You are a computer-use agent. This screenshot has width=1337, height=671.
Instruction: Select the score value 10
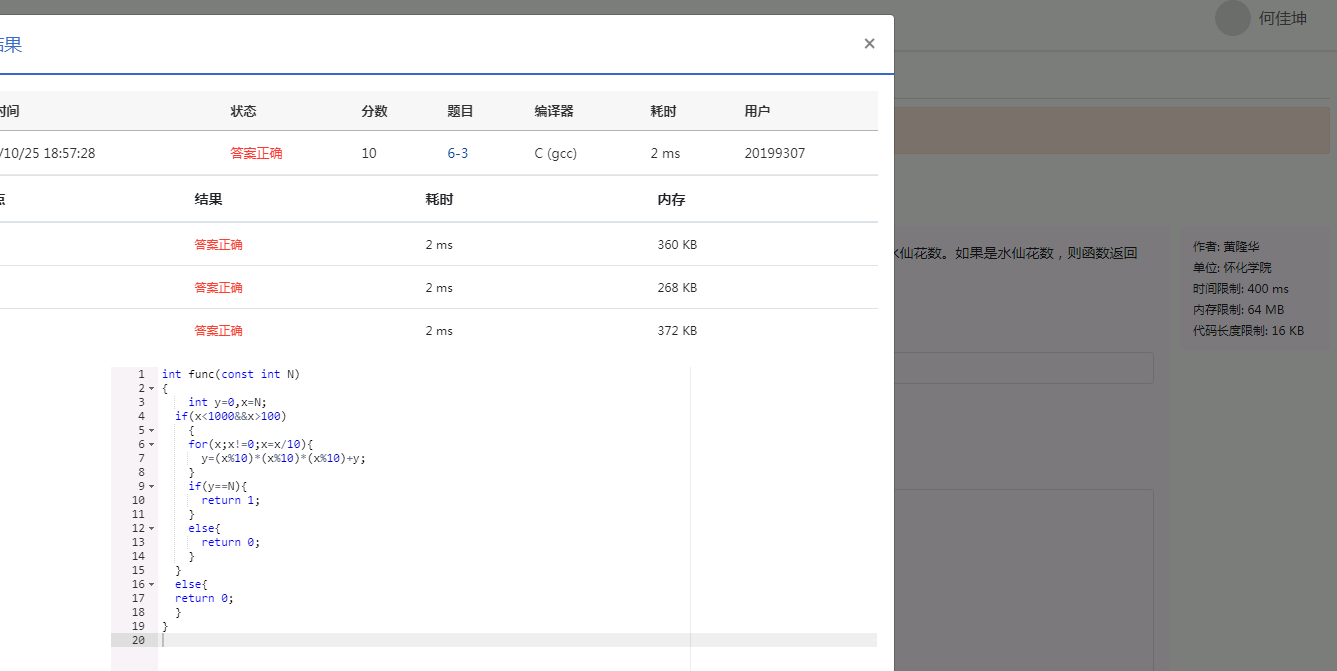tap(369, 153)
